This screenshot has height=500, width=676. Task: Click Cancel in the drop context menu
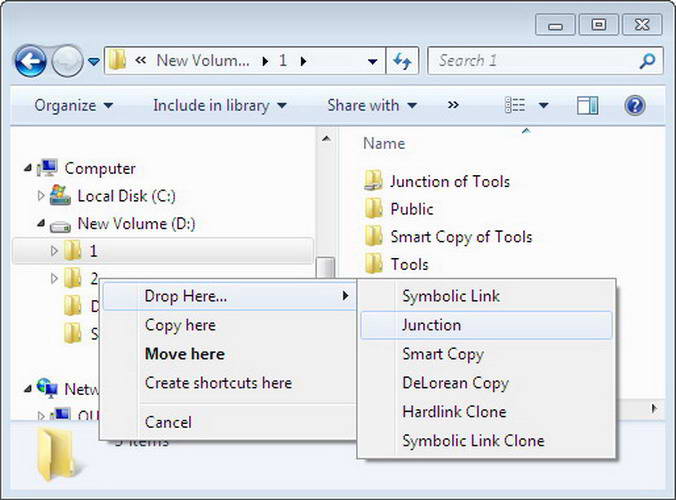click(x=168, y=422)
